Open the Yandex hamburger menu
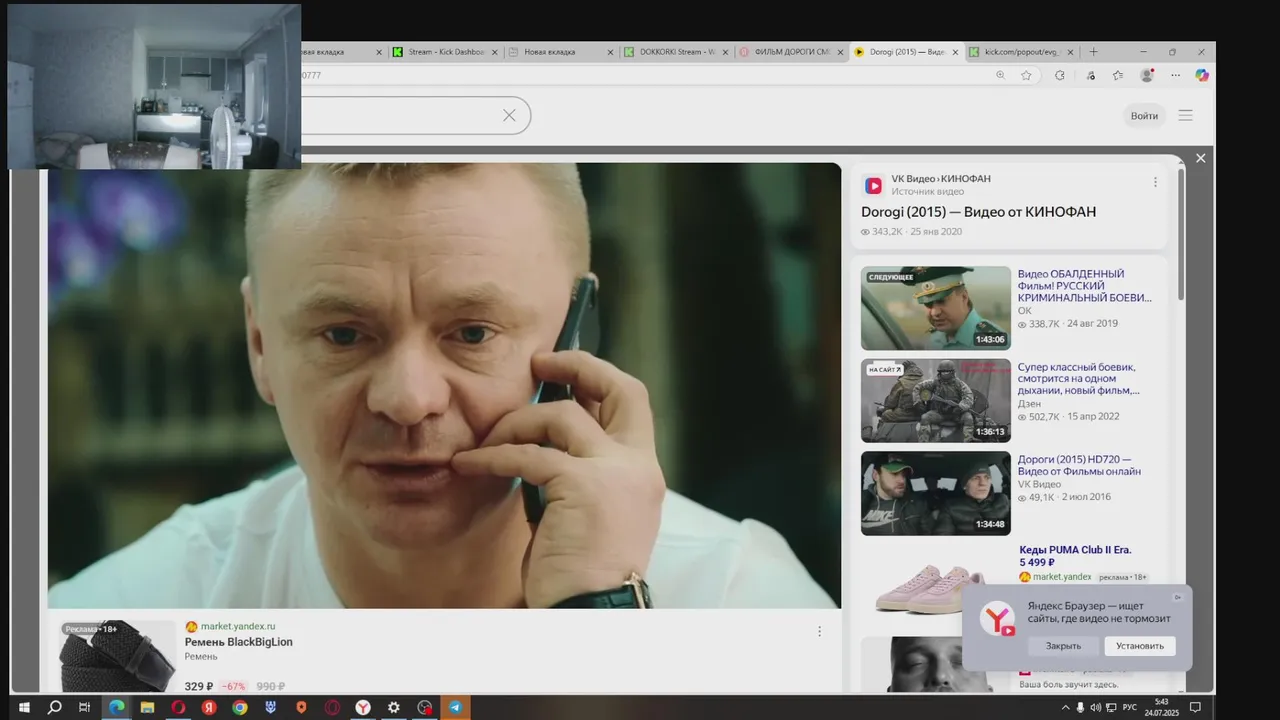1280x720 pixels. pyautogui.click(x=1185, y=116)
